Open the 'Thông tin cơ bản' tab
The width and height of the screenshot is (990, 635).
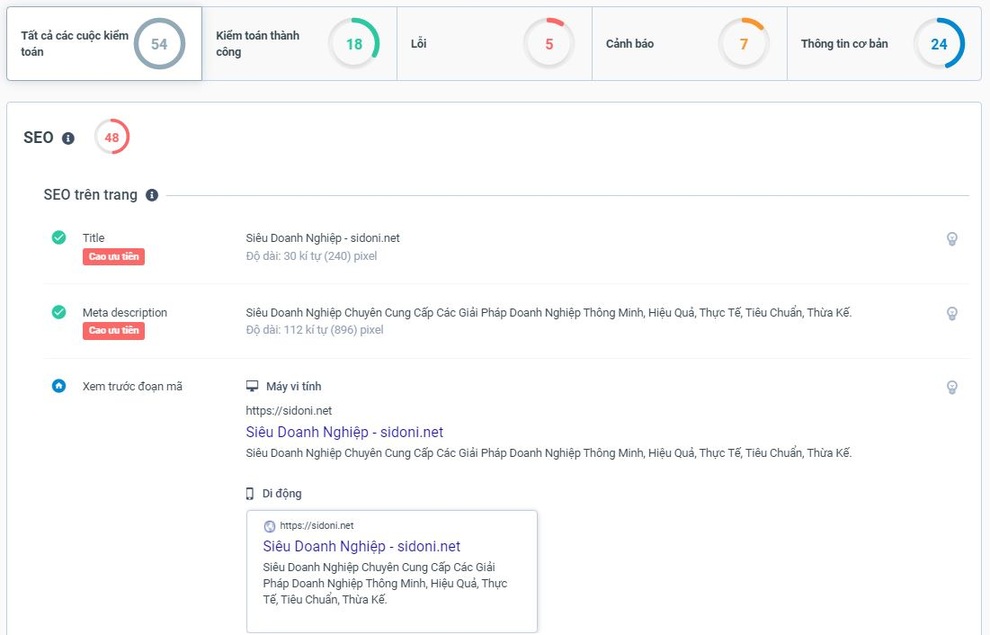tap(884, 44)
